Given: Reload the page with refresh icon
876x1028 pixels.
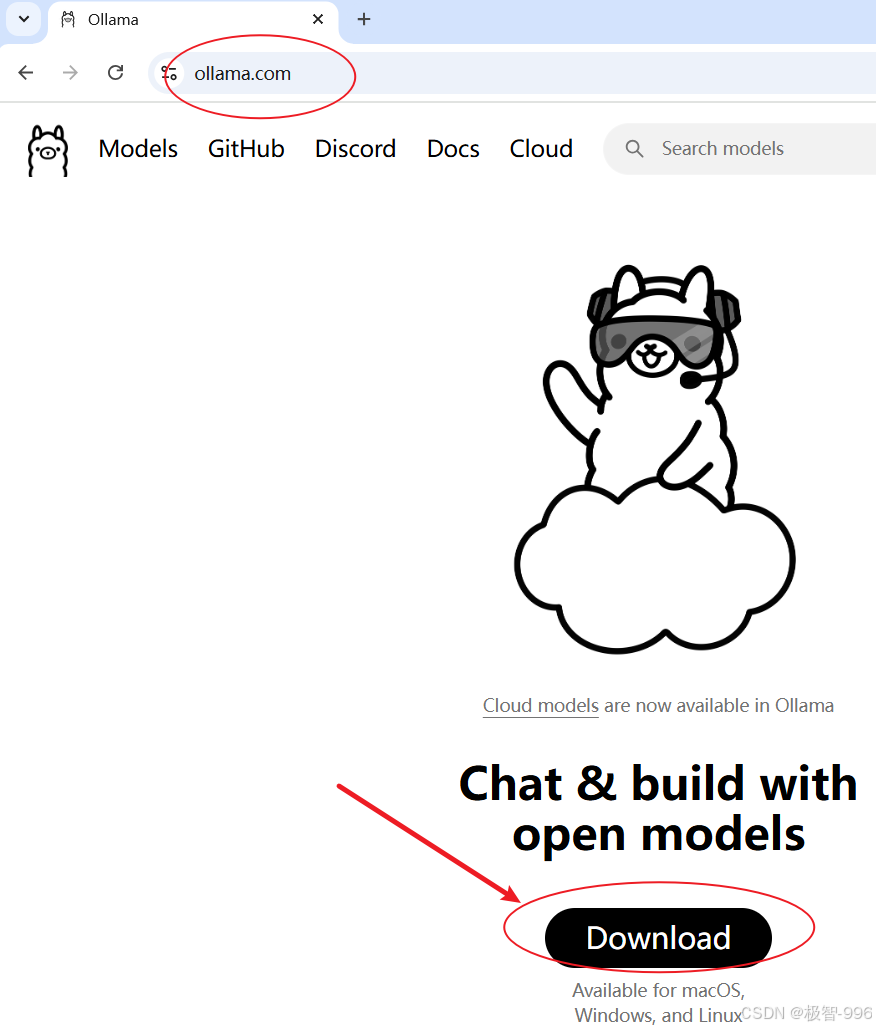Looking at the screenshot, I should coord(115,73).
